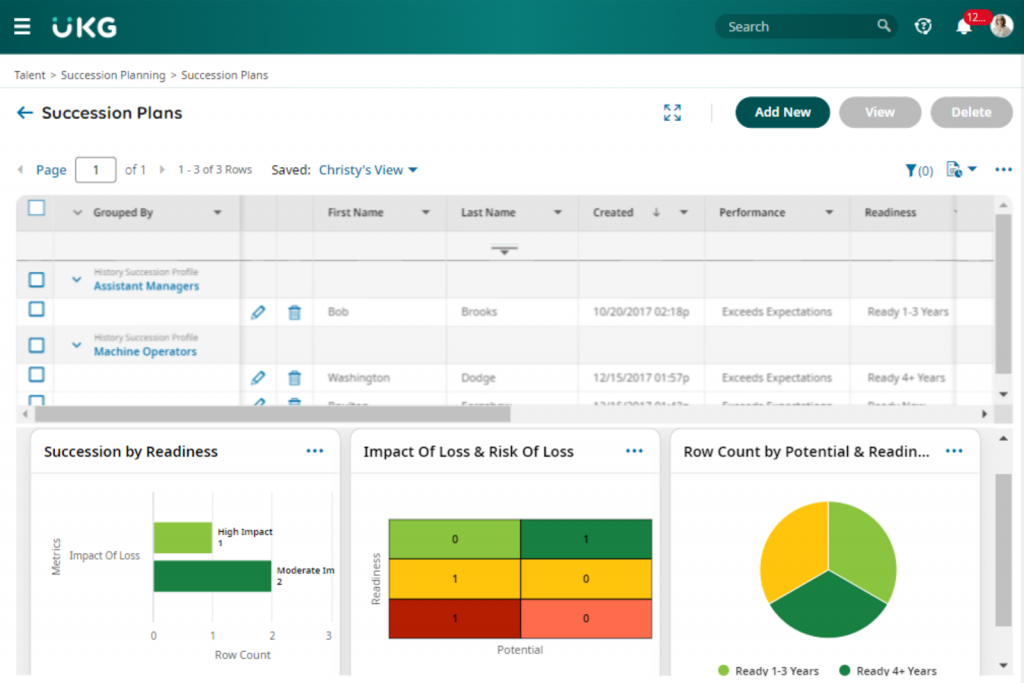
Task: Collapse the Assistant Managers group
Action: click(x=76, y=279)
